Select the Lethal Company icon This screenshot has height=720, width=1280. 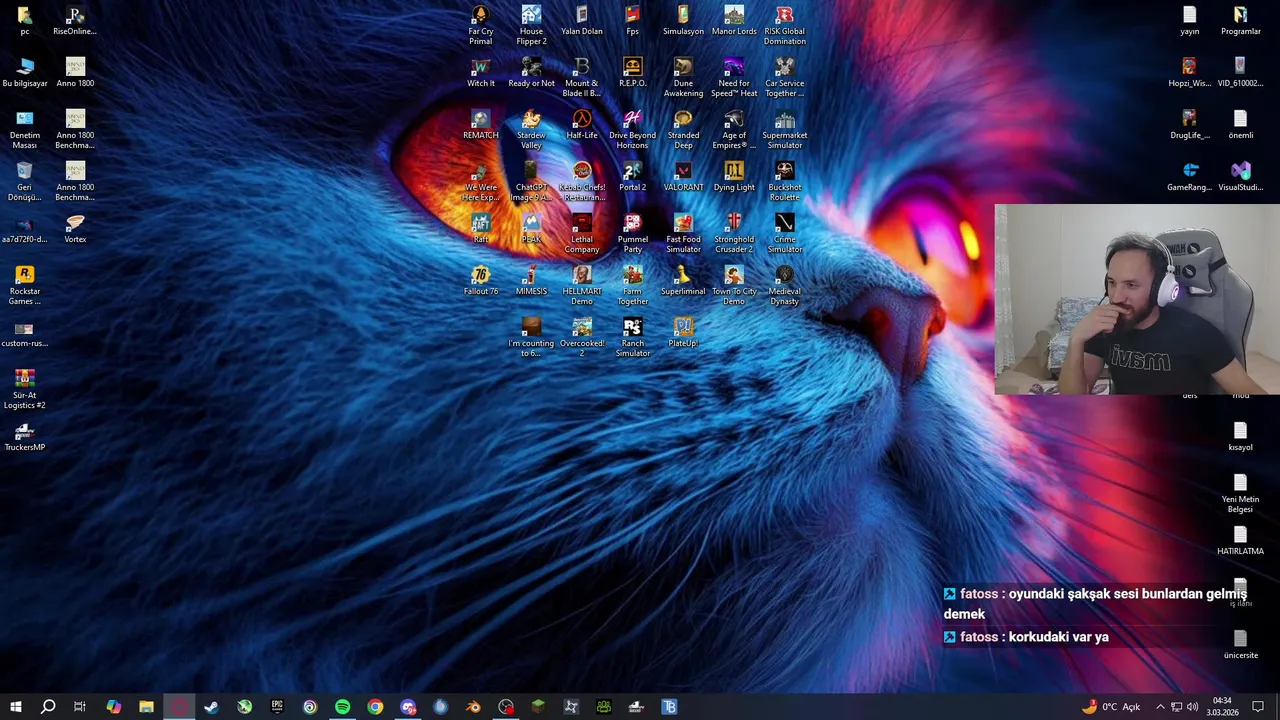tap(582, 233)
